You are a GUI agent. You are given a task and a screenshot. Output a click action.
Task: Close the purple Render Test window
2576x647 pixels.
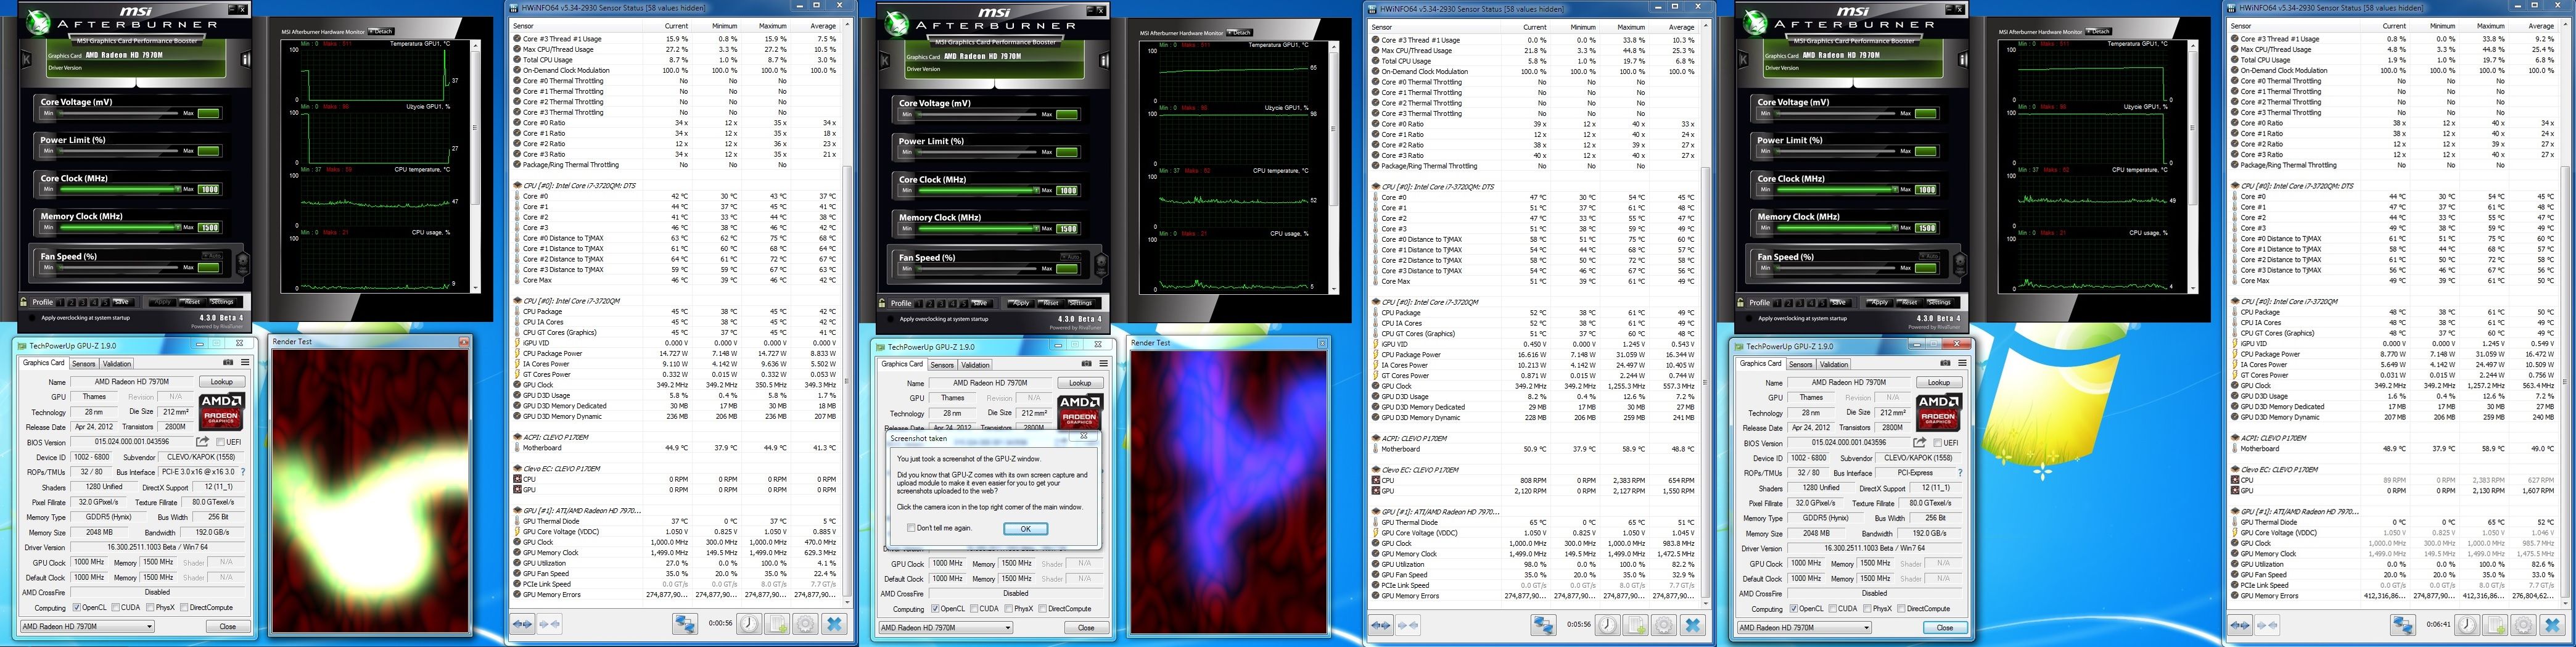[1322, 343]
